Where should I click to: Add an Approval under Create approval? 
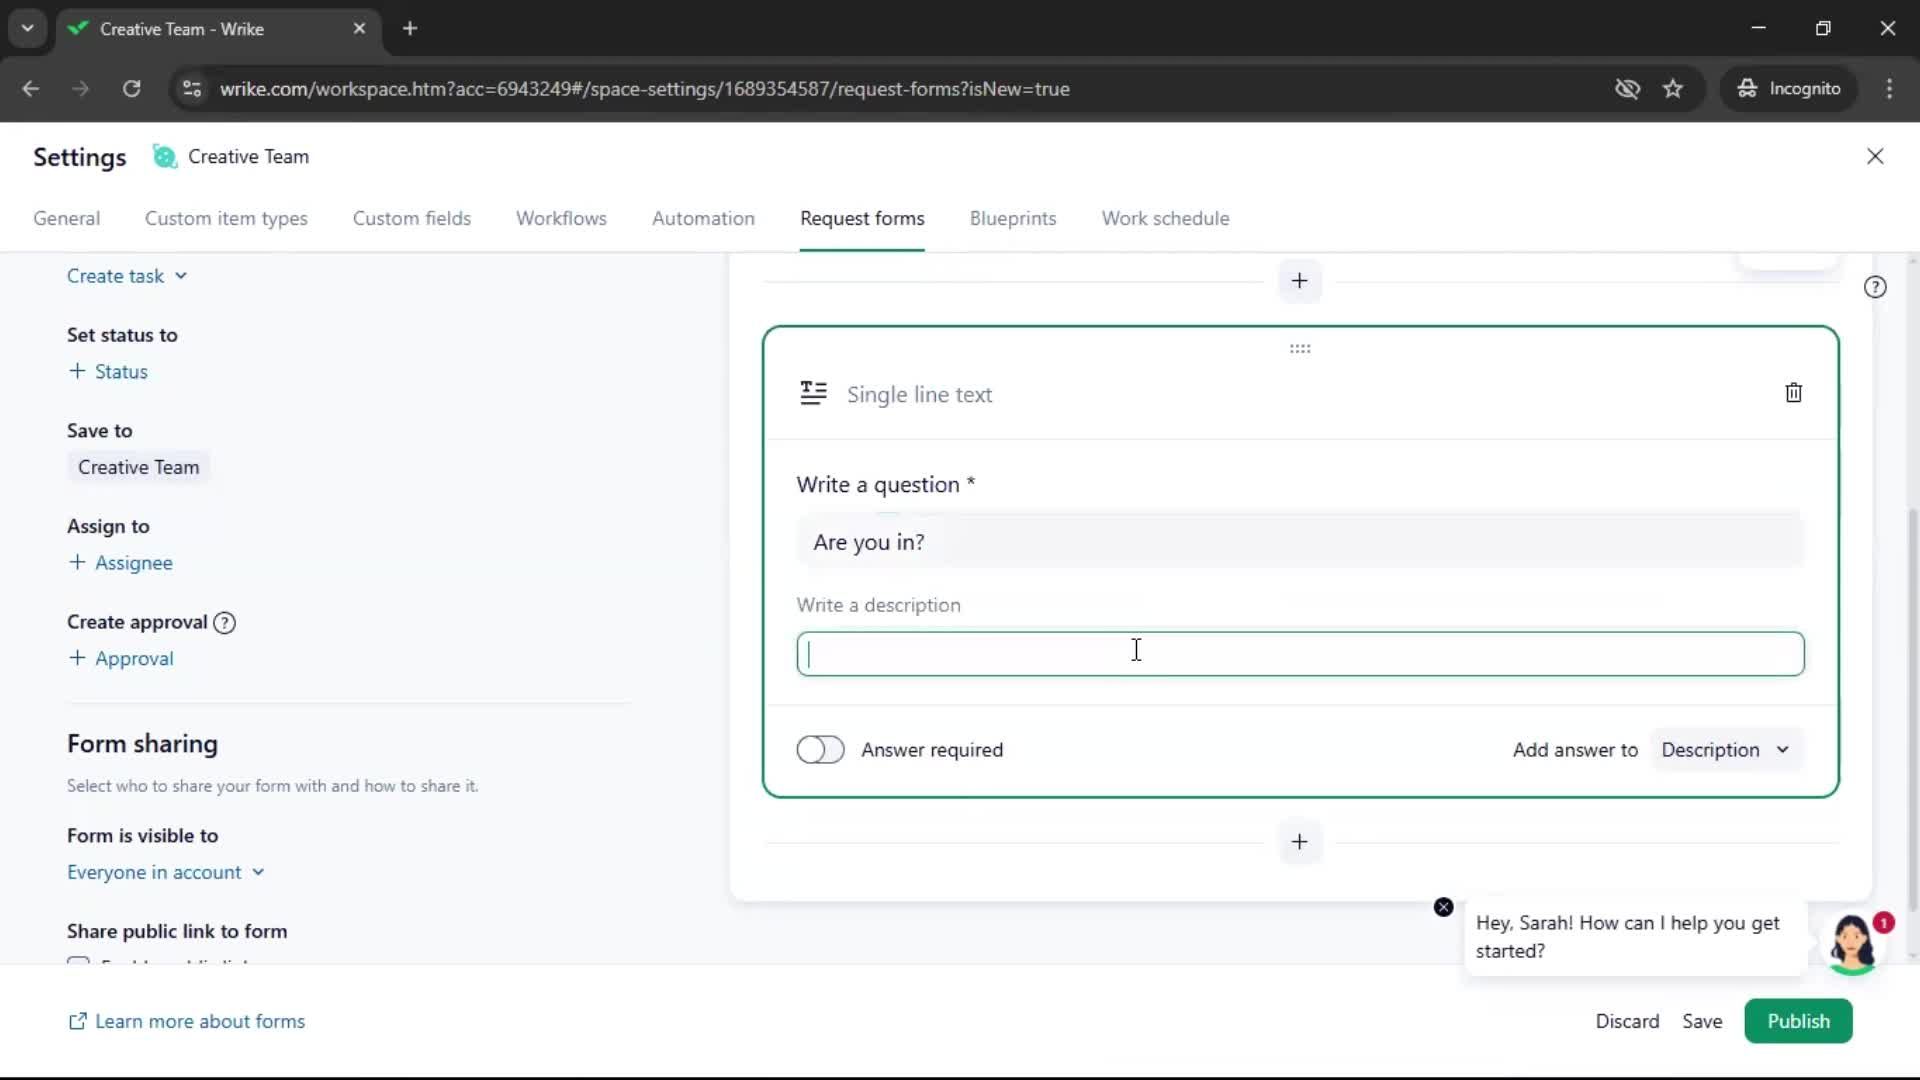coord(121,659)
